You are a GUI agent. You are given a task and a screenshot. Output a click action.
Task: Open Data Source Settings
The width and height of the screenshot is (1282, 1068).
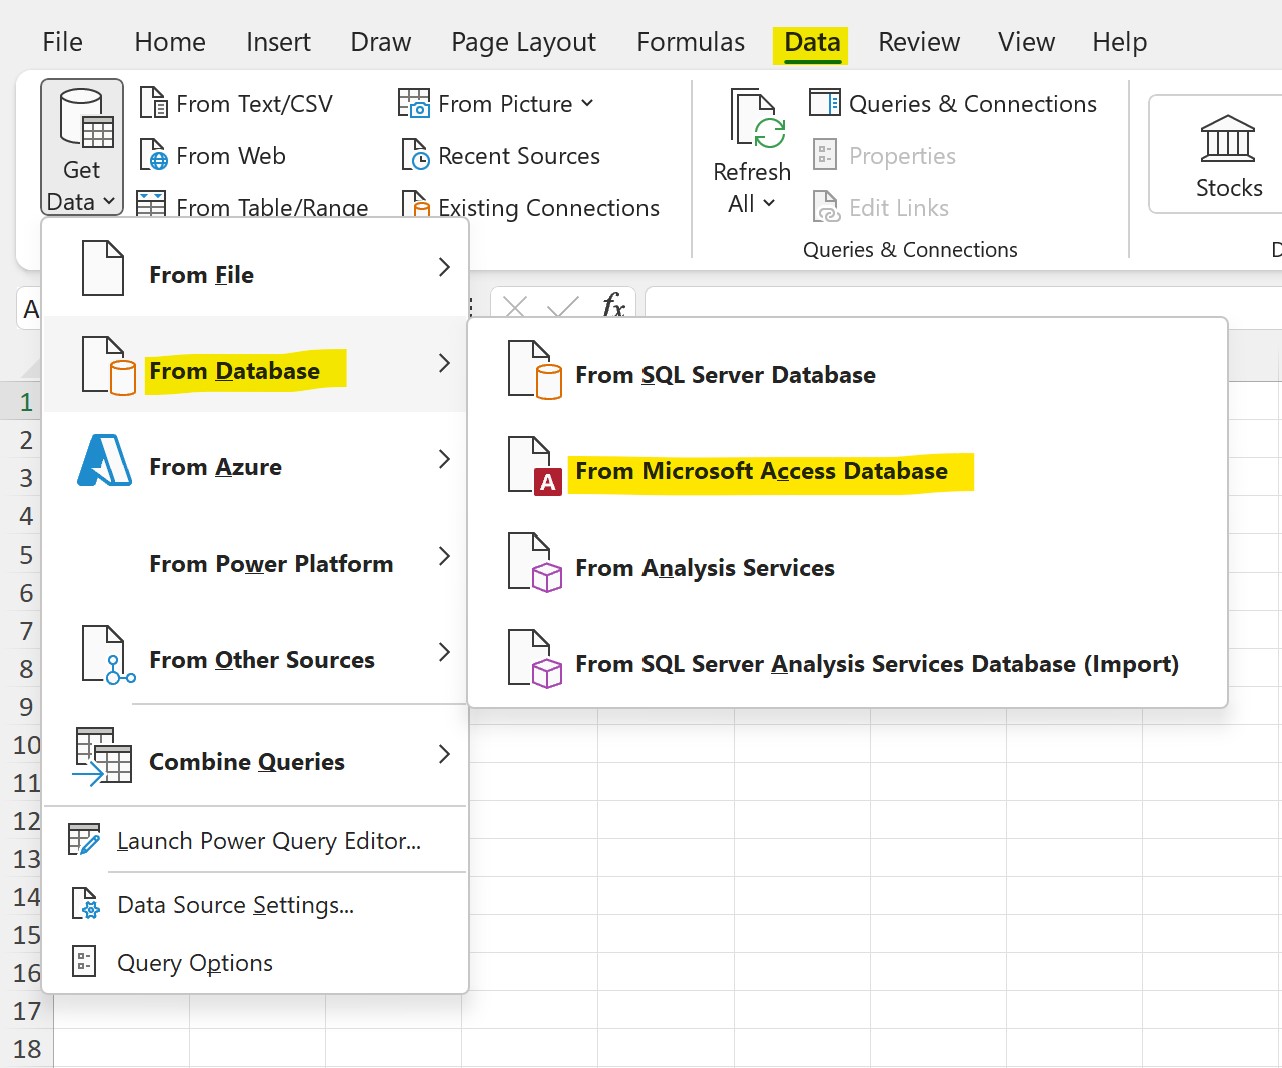[235, 905]
